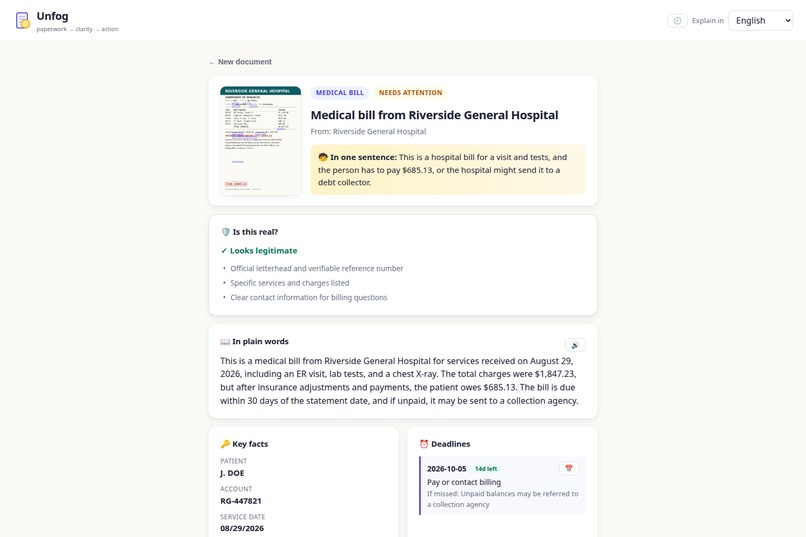Click the child face emoji in summary
The image size is (806, 537).
coord(323,157)
